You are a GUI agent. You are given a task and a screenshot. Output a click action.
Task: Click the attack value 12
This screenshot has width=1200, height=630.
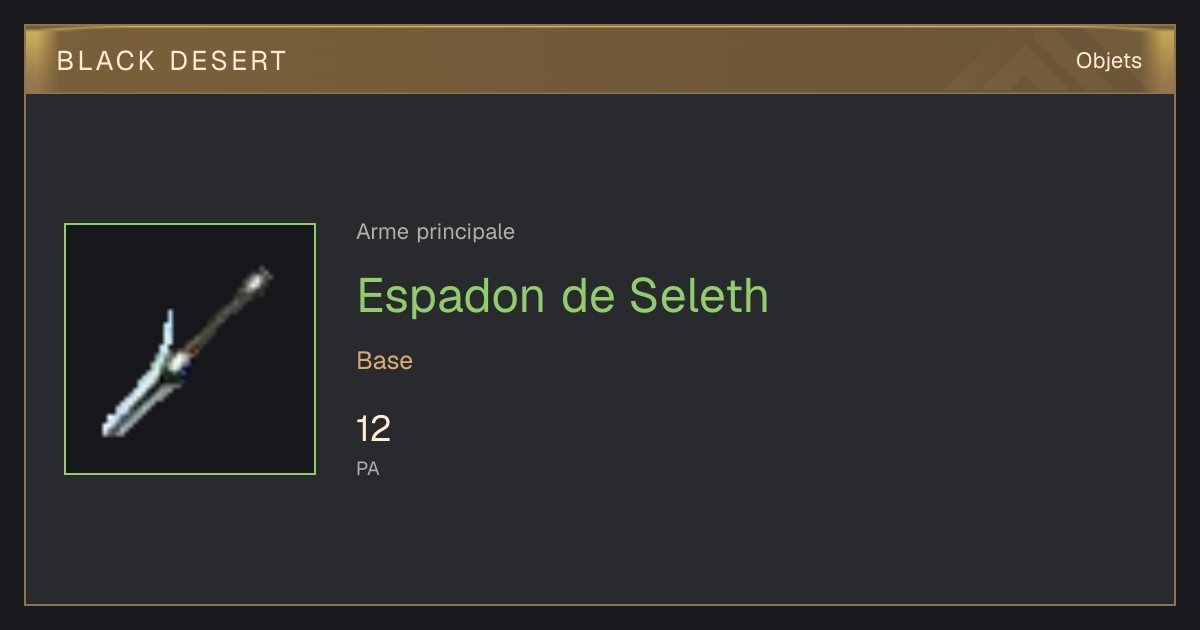pos(374,429)
